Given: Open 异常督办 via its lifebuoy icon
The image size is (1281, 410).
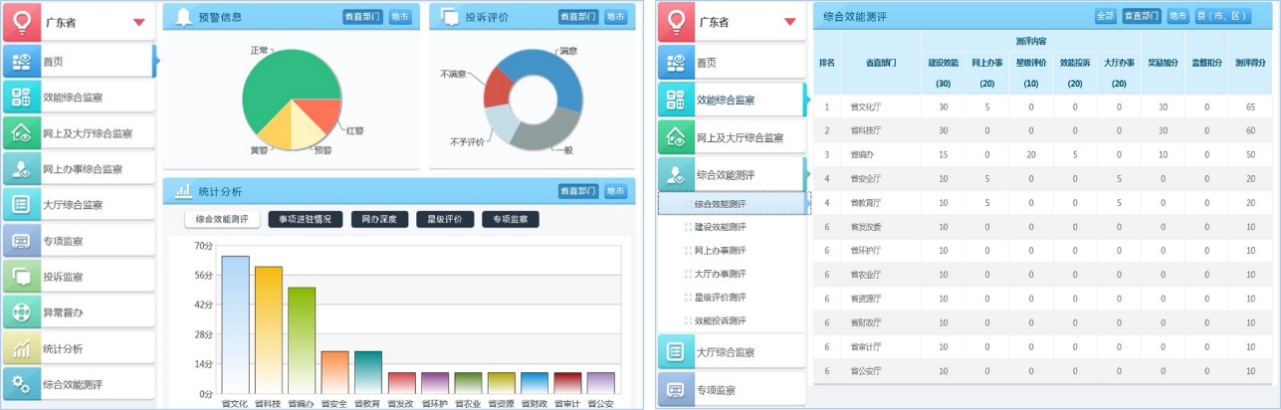Looking at the screenshot, I should click(22, 312).
